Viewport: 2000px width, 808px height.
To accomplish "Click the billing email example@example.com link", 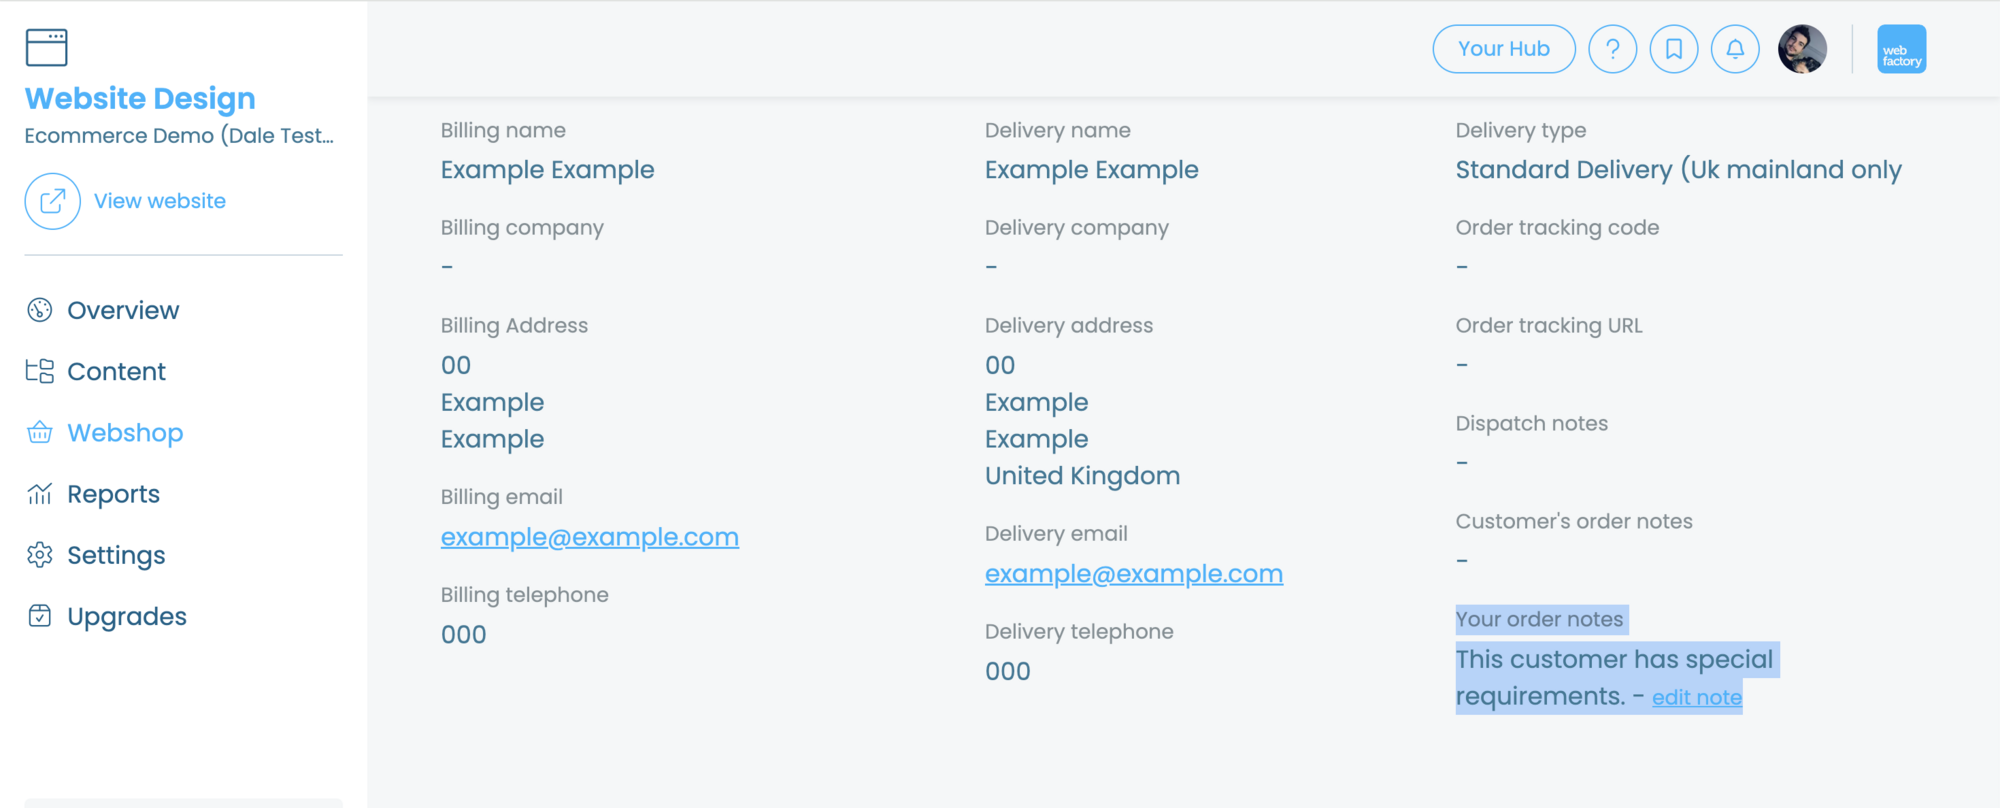I will point(589,537).
